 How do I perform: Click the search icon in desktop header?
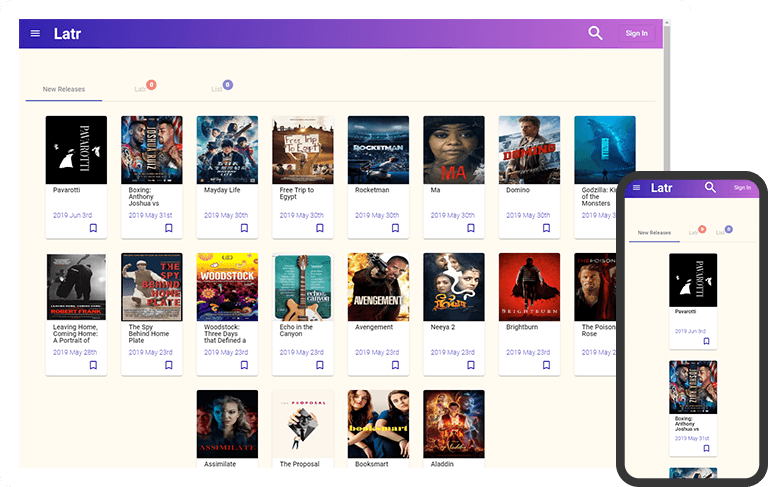595,33
